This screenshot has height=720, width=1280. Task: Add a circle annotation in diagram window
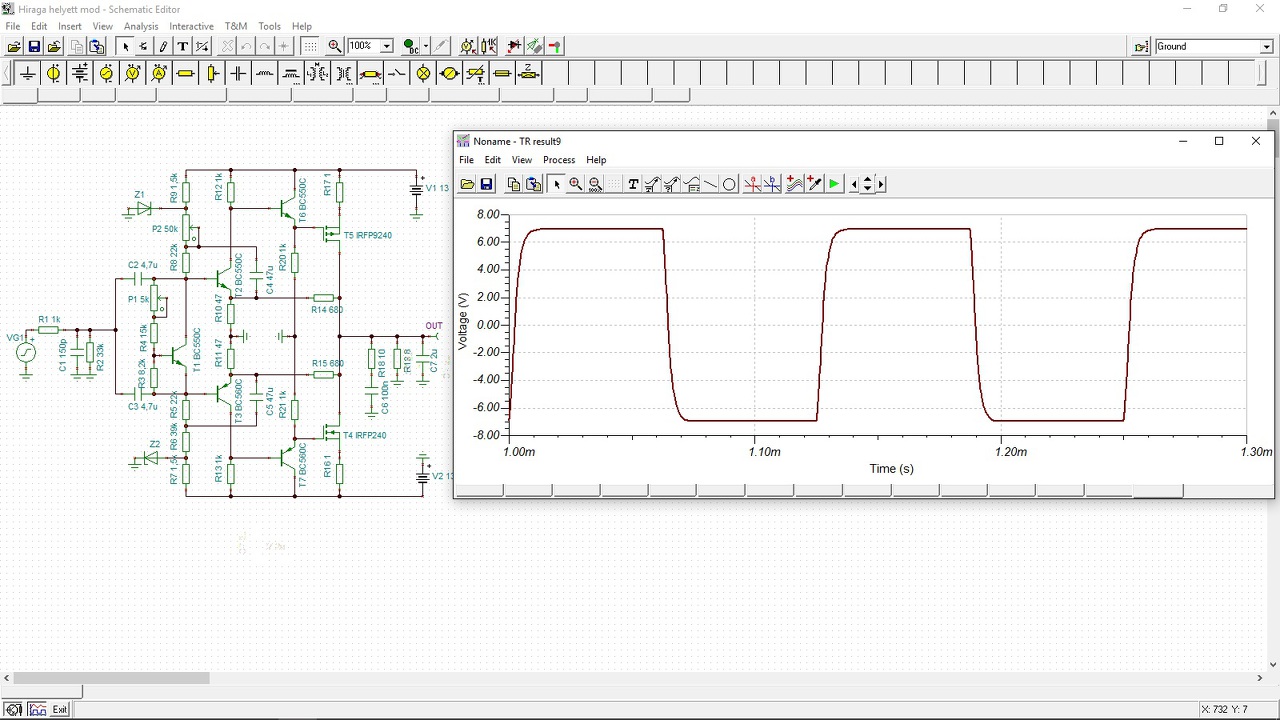coord(729,184)
